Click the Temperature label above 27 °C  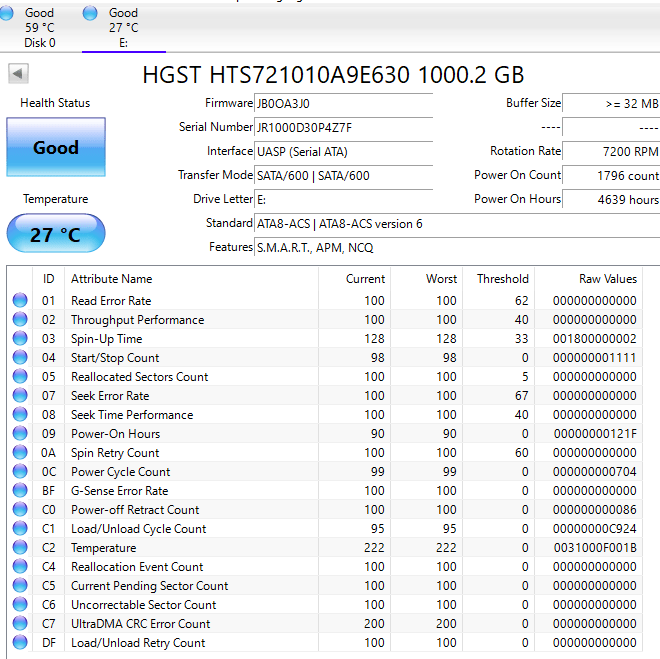coord(56,199)
